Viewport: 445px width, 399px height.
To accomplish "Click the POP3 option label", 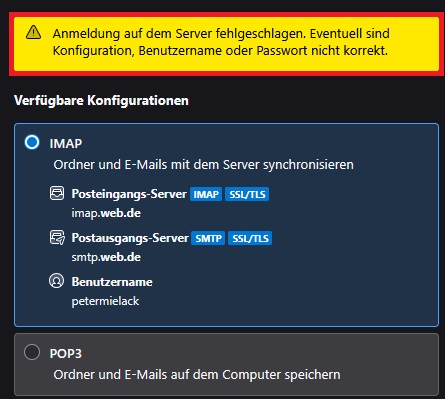I will 66,353.
